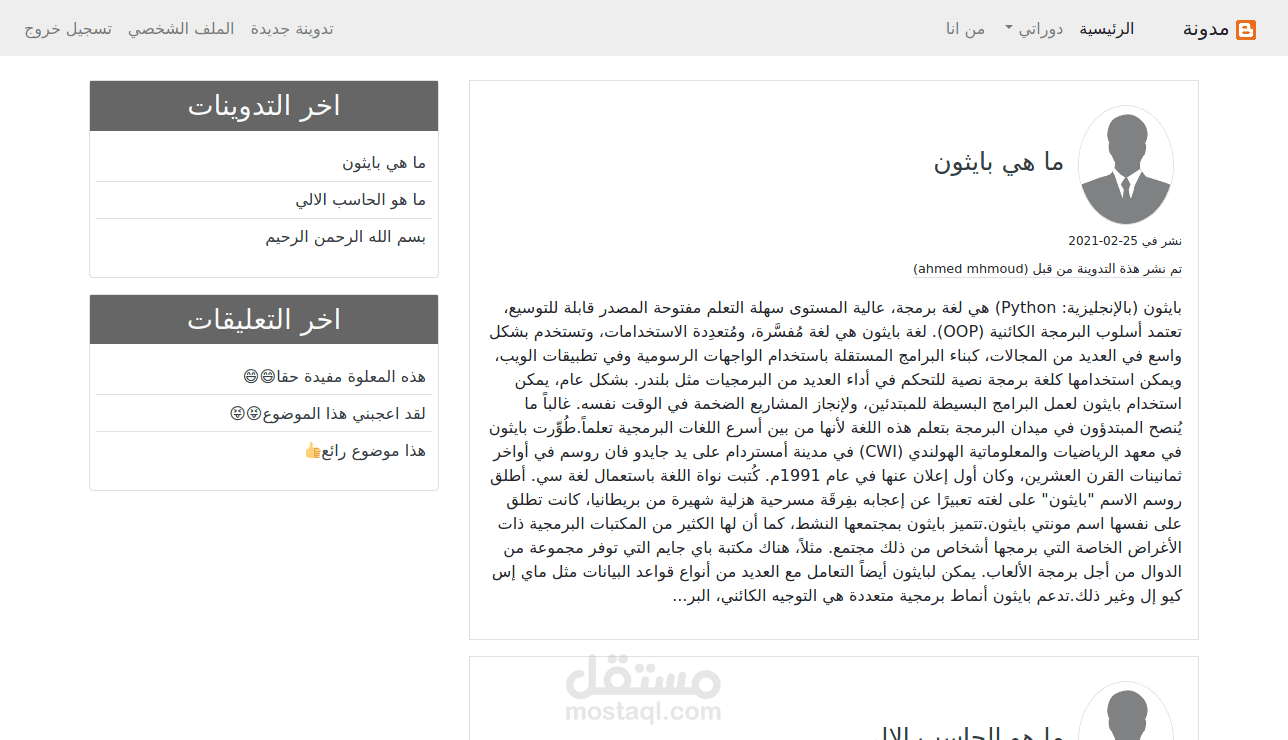Viewport: 1288px width, 740px height.
Task: Create a new post via تدوينة جديدة
Action: [x=292, y=29]
